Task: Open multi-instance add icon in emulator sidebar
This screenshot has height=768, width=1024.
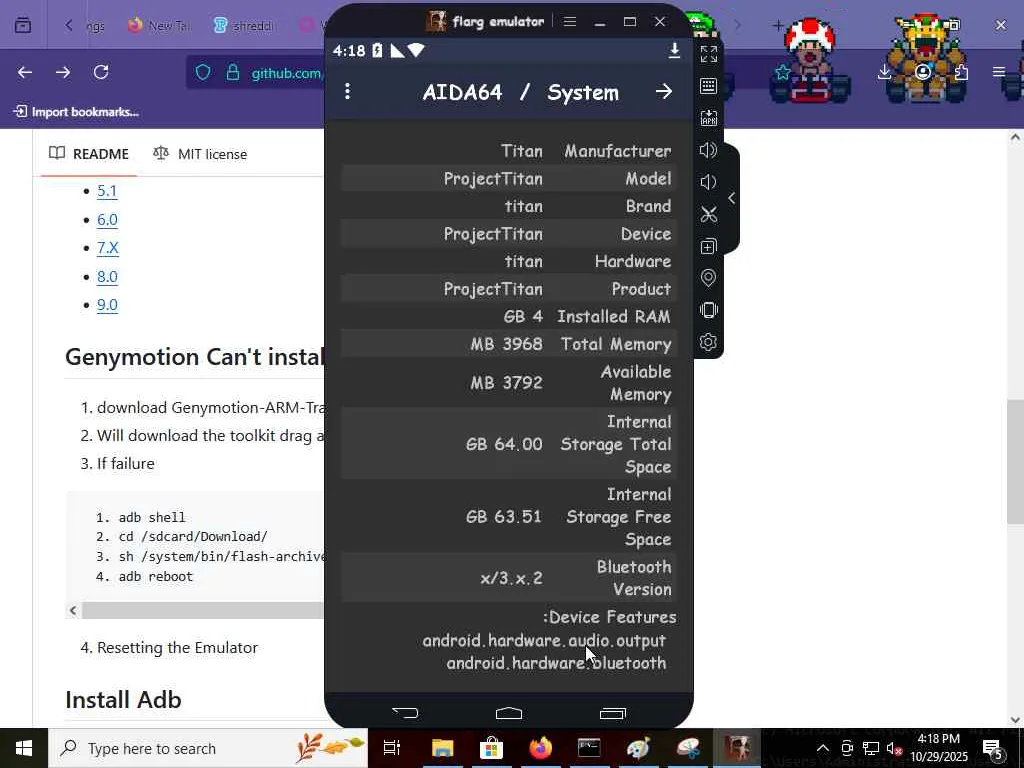Action: [x=709, y=246]
